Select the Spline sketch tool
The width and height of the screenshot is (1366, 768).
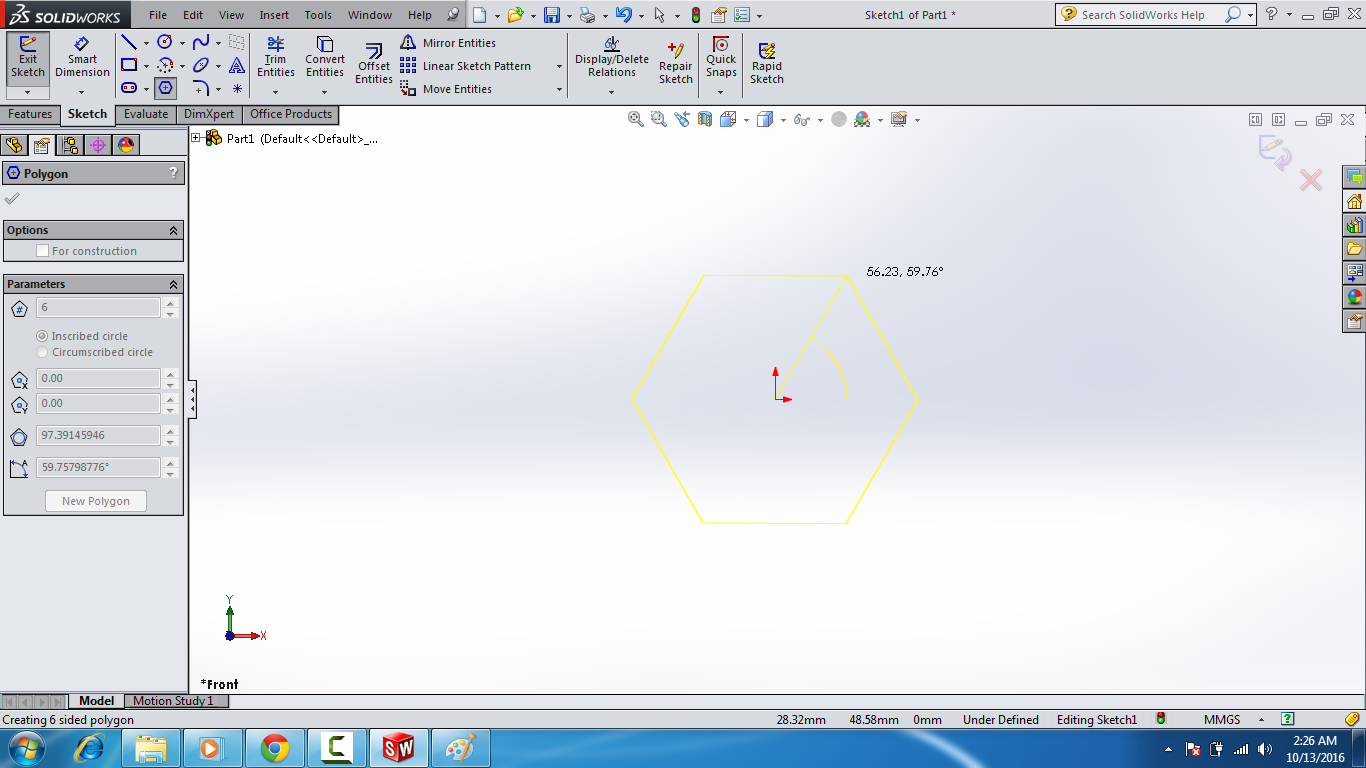point(201,42)
